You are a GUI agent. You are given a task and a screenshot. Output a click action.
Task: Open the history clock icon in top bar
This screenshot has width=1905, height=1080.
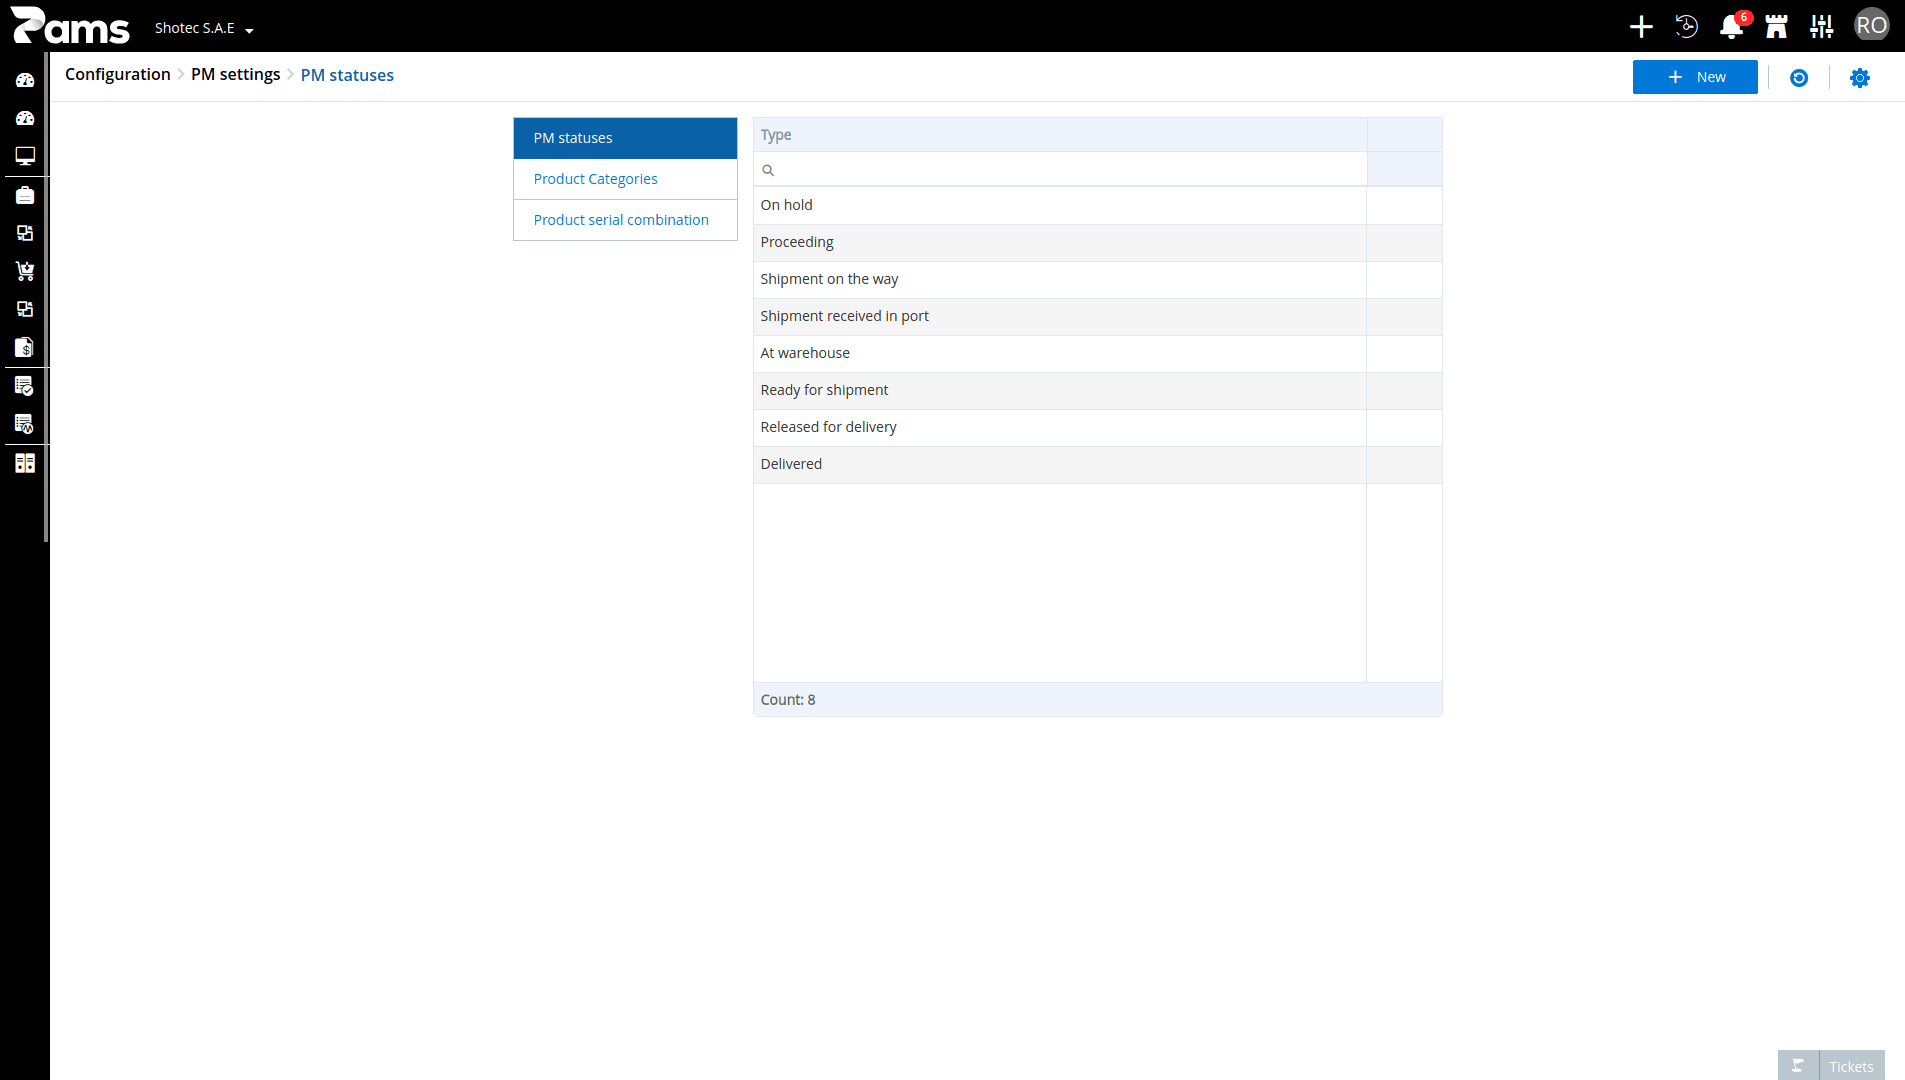point(1687,27)
